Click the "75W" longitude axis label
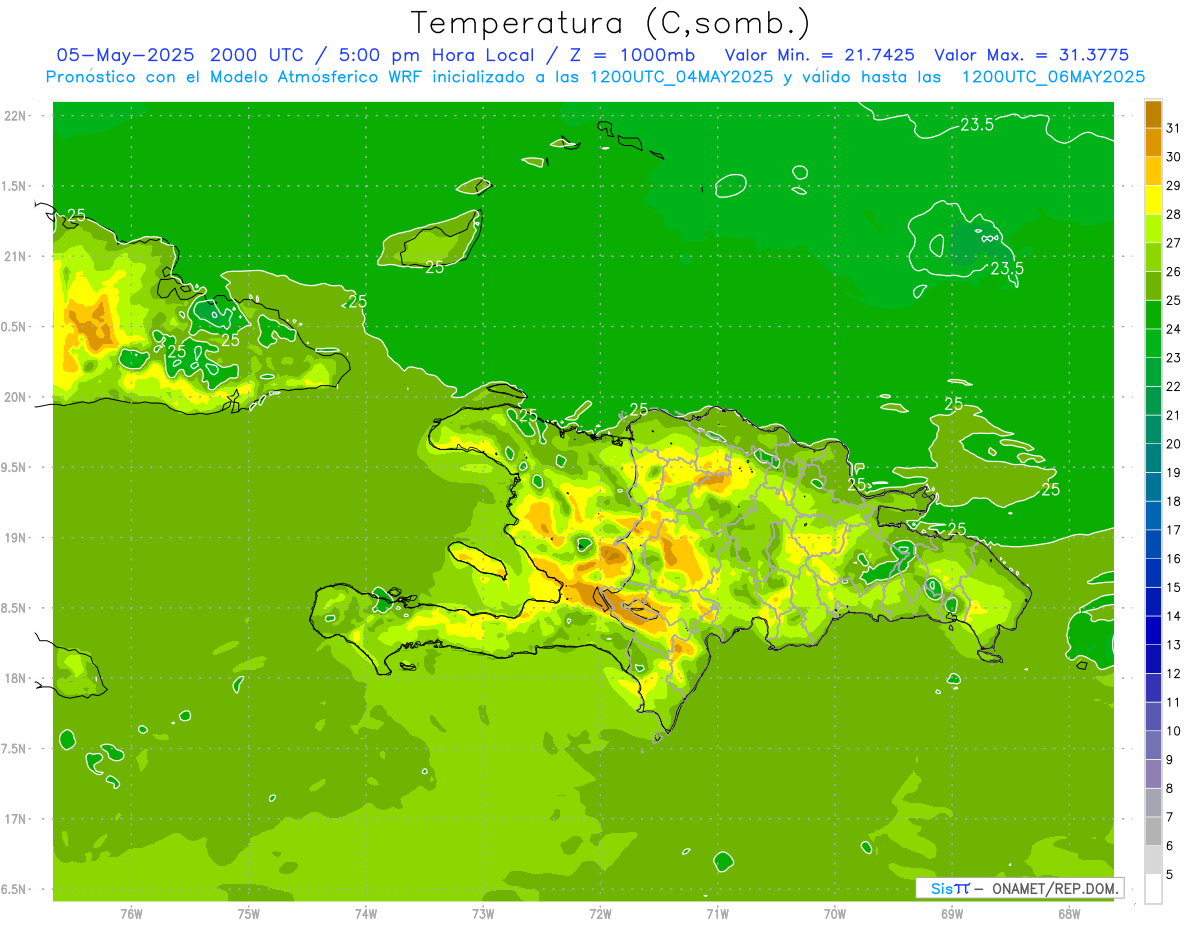Image resolution: width=1200 pixels, height=927 pixels. click(249, 913)
